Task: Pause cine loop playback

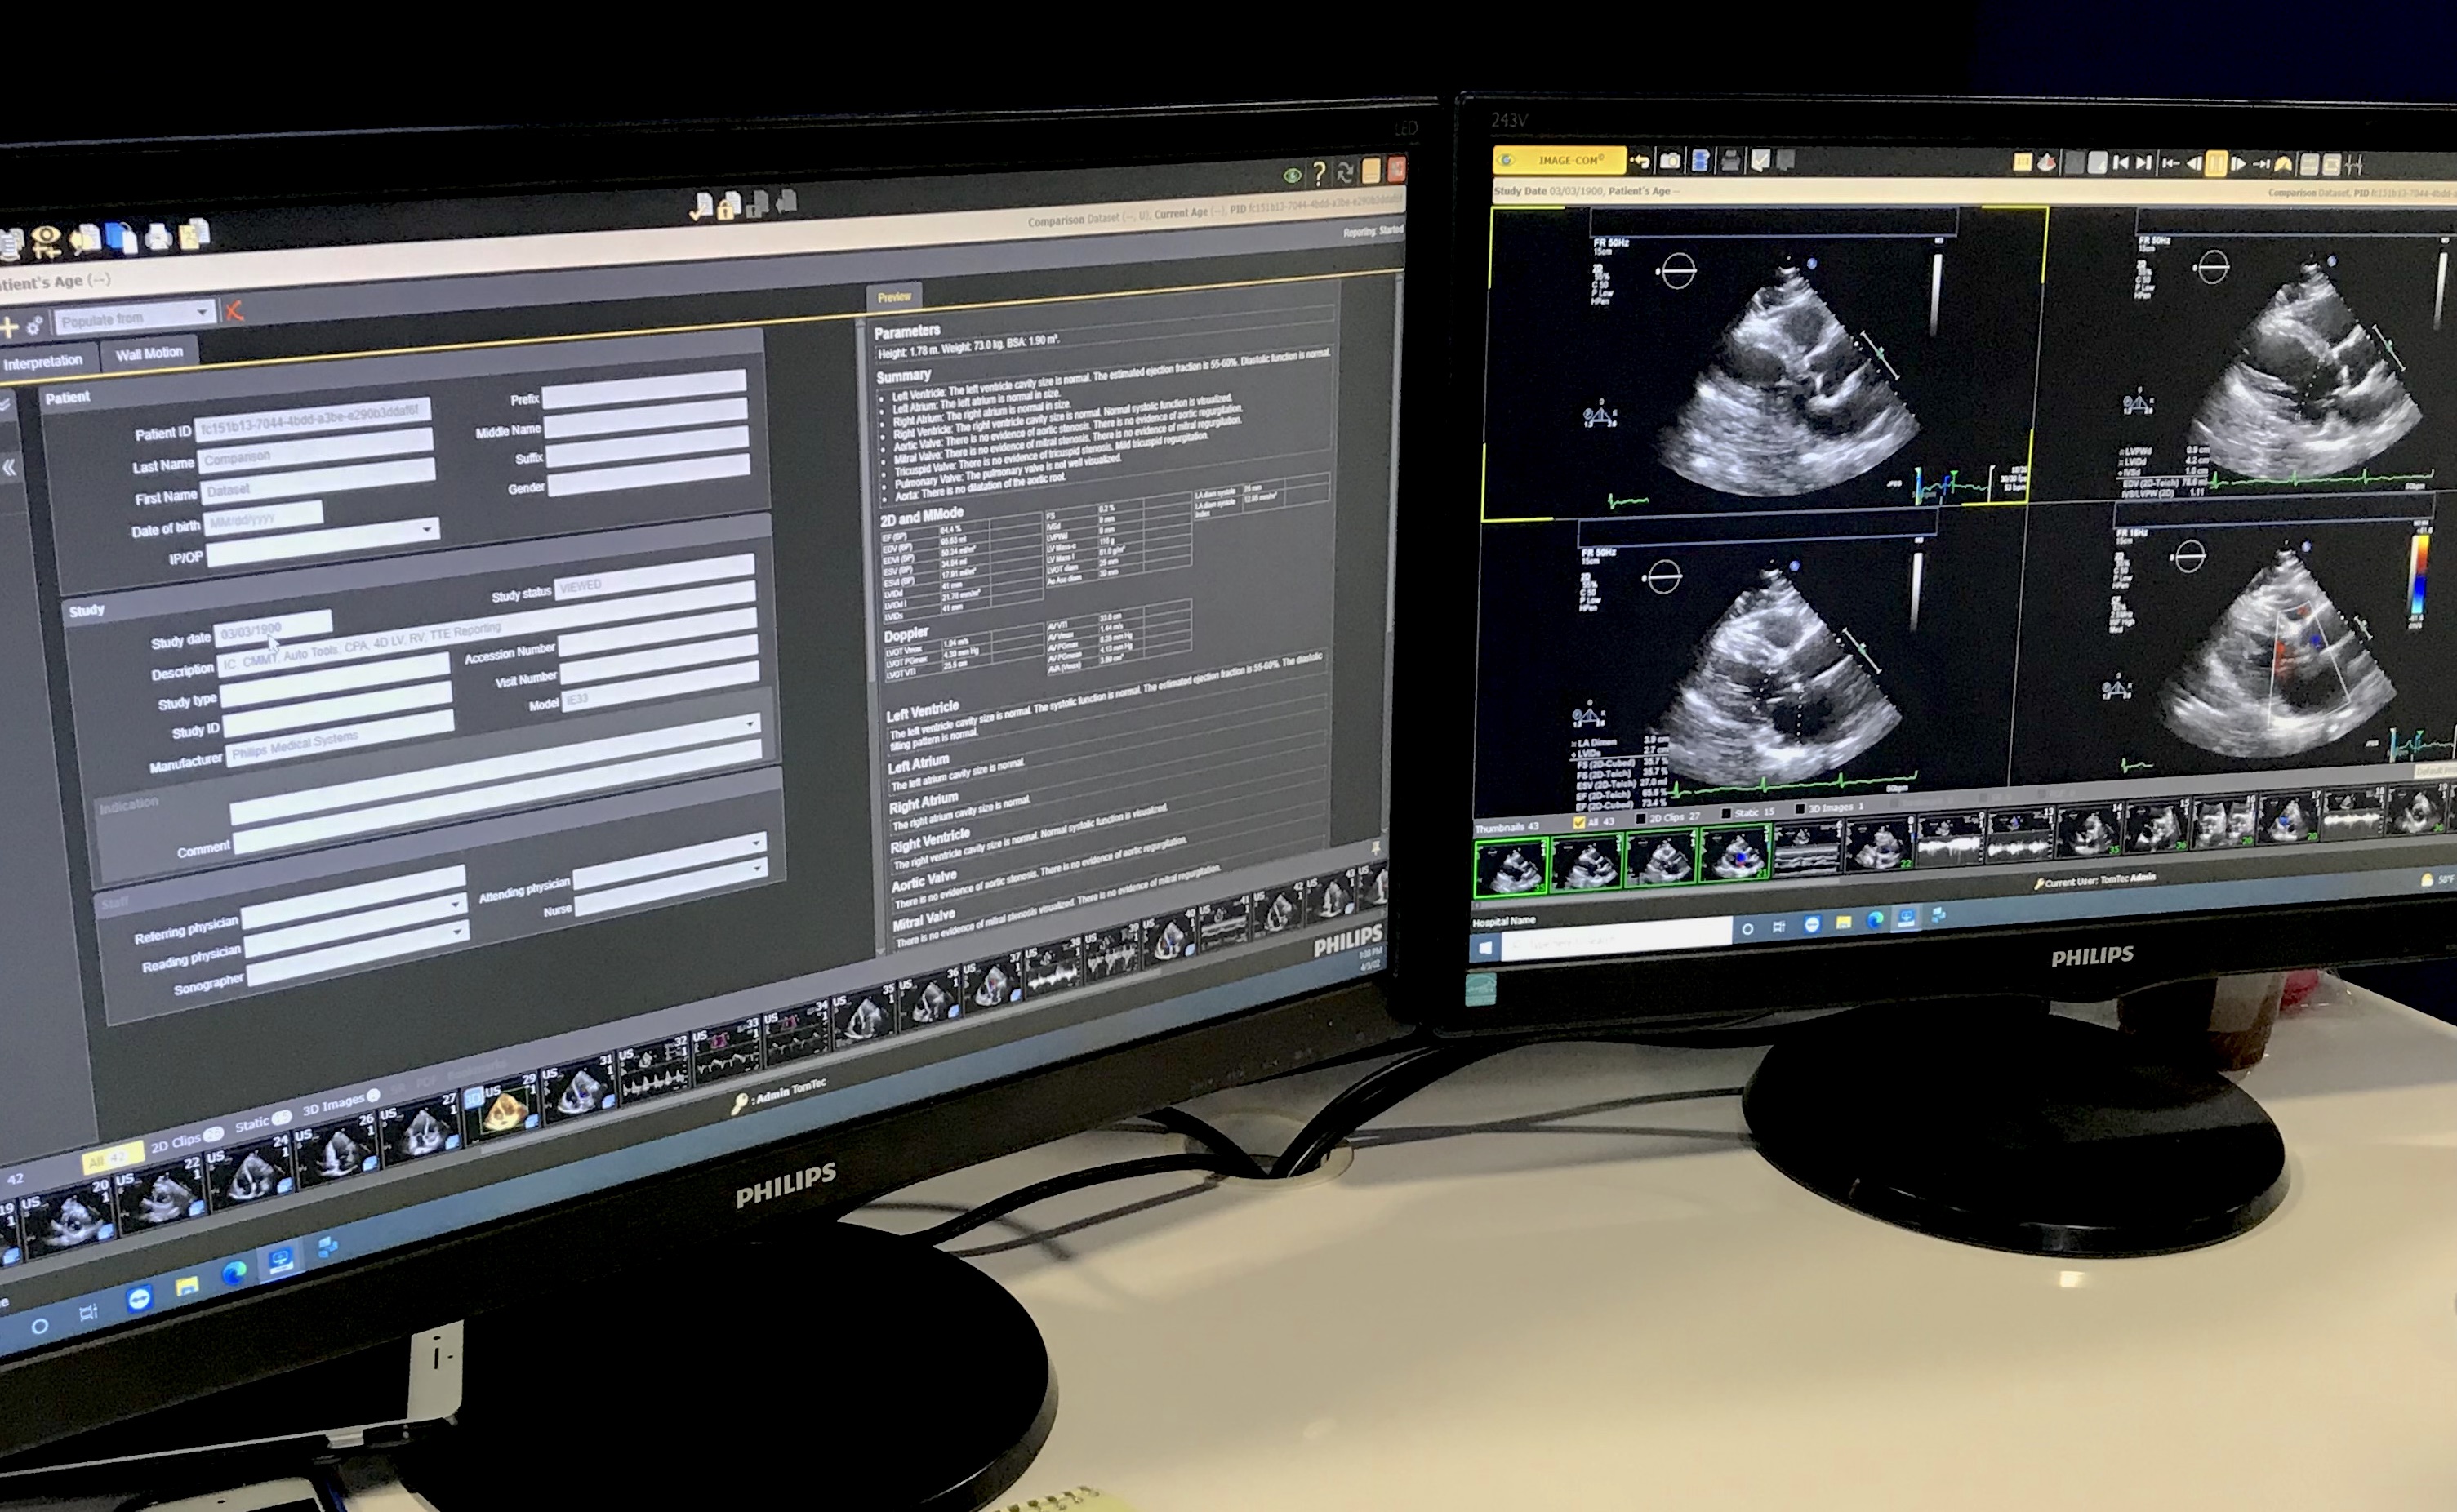Action: [2216, 164]
